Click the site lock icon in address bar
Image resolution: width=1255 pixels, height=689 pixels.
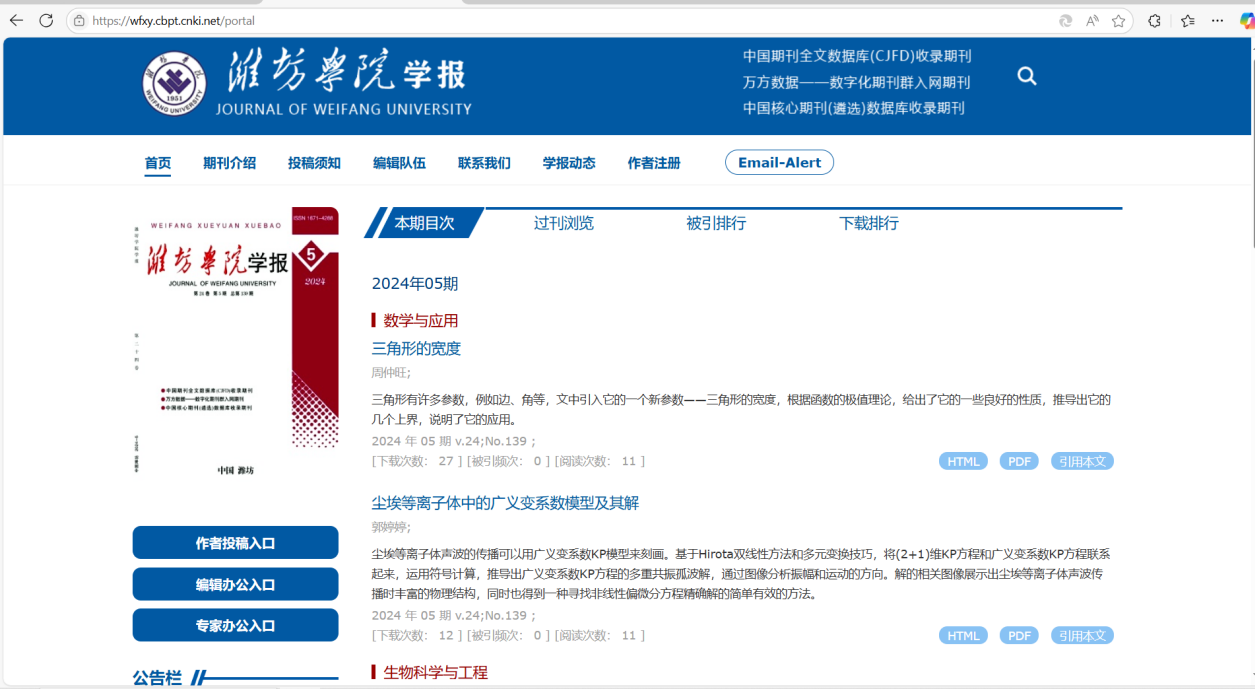tap(79, 21)
